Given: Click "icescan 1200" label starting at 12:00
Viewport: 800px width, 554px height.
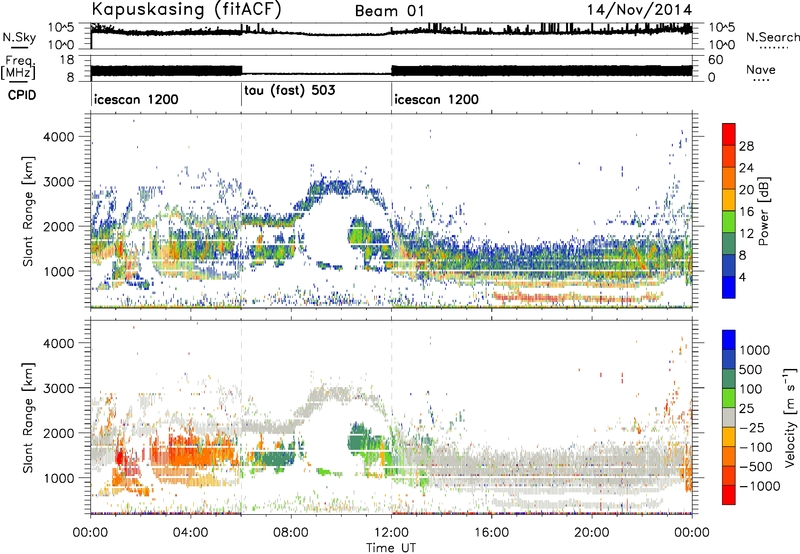Looking at the screenshot, I should coord(437,99).
